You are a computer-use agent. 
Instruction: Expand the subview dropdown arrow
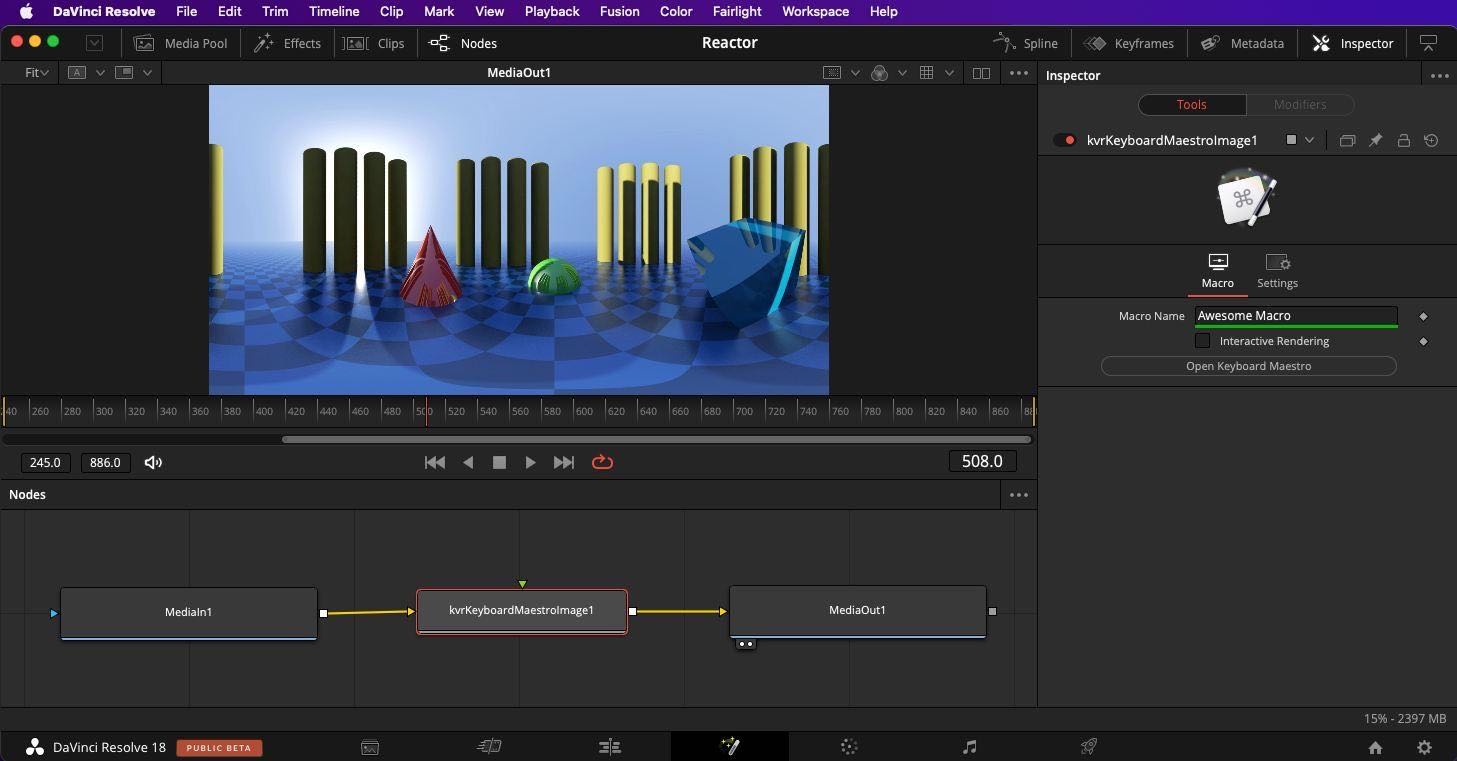(147, 73)
